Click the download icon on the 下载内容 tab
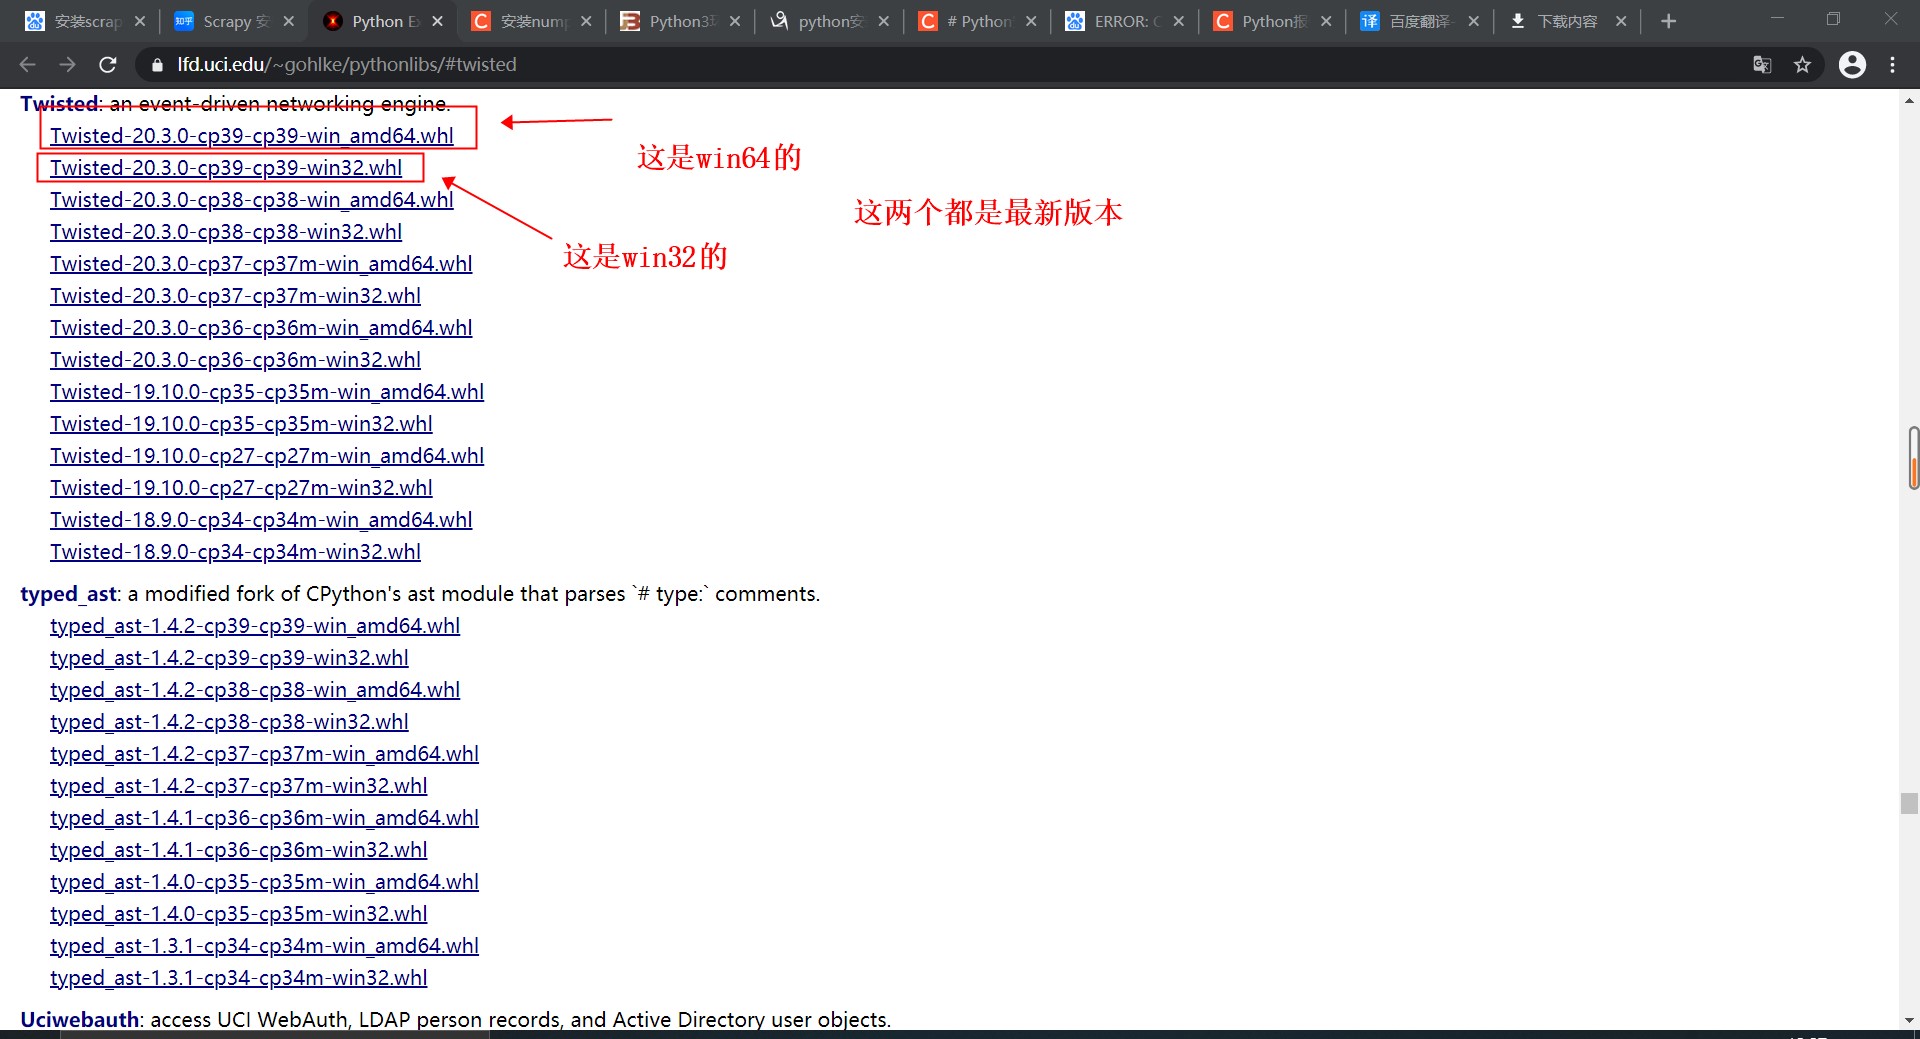The height and width of the screenshot is (1039, 1920). pos(1519,20)
